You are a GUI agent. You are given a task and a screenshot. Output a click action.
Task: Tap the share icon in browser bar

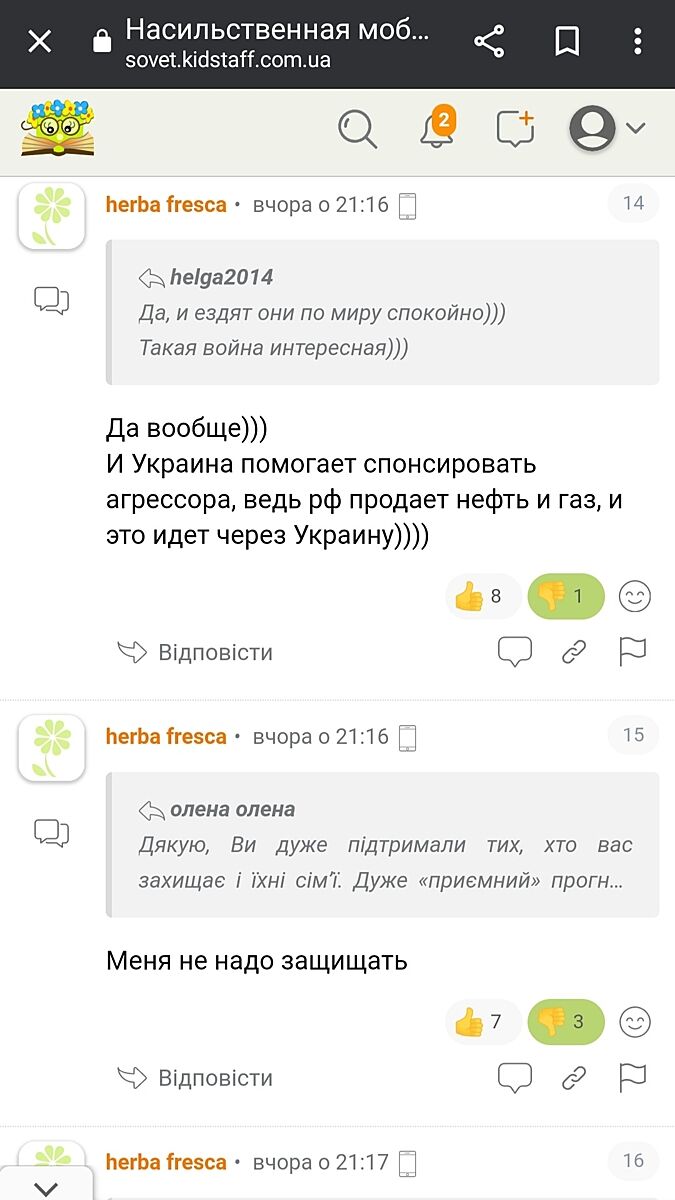(x=488, y=42)
